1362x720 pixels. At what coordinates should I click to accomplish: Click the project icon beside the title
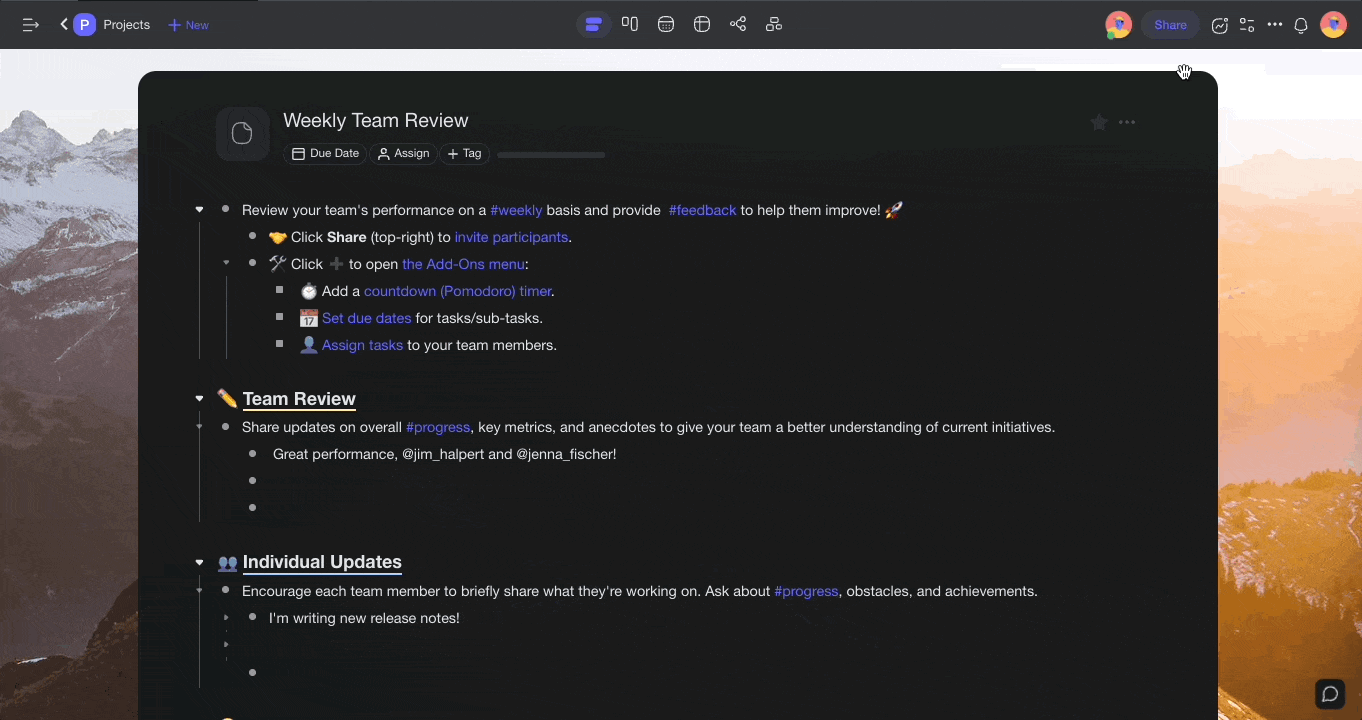click(242, 133)
